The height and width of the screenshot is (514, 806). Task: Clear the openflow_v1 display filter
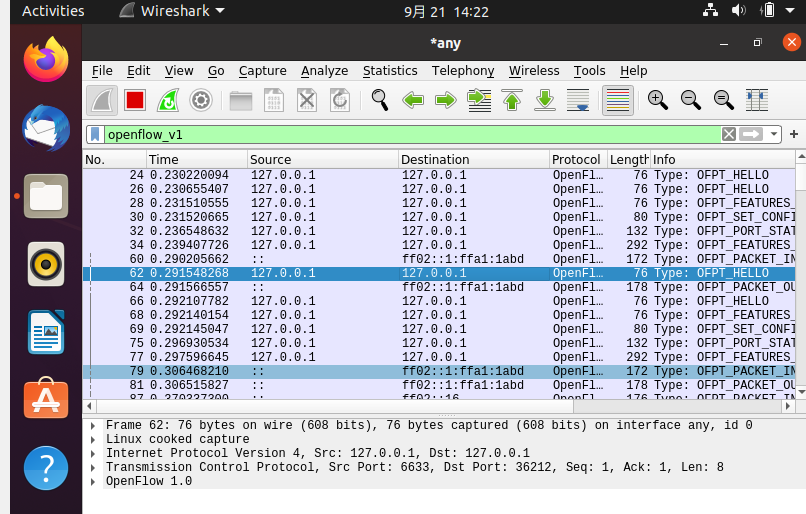tap(729, 135)
